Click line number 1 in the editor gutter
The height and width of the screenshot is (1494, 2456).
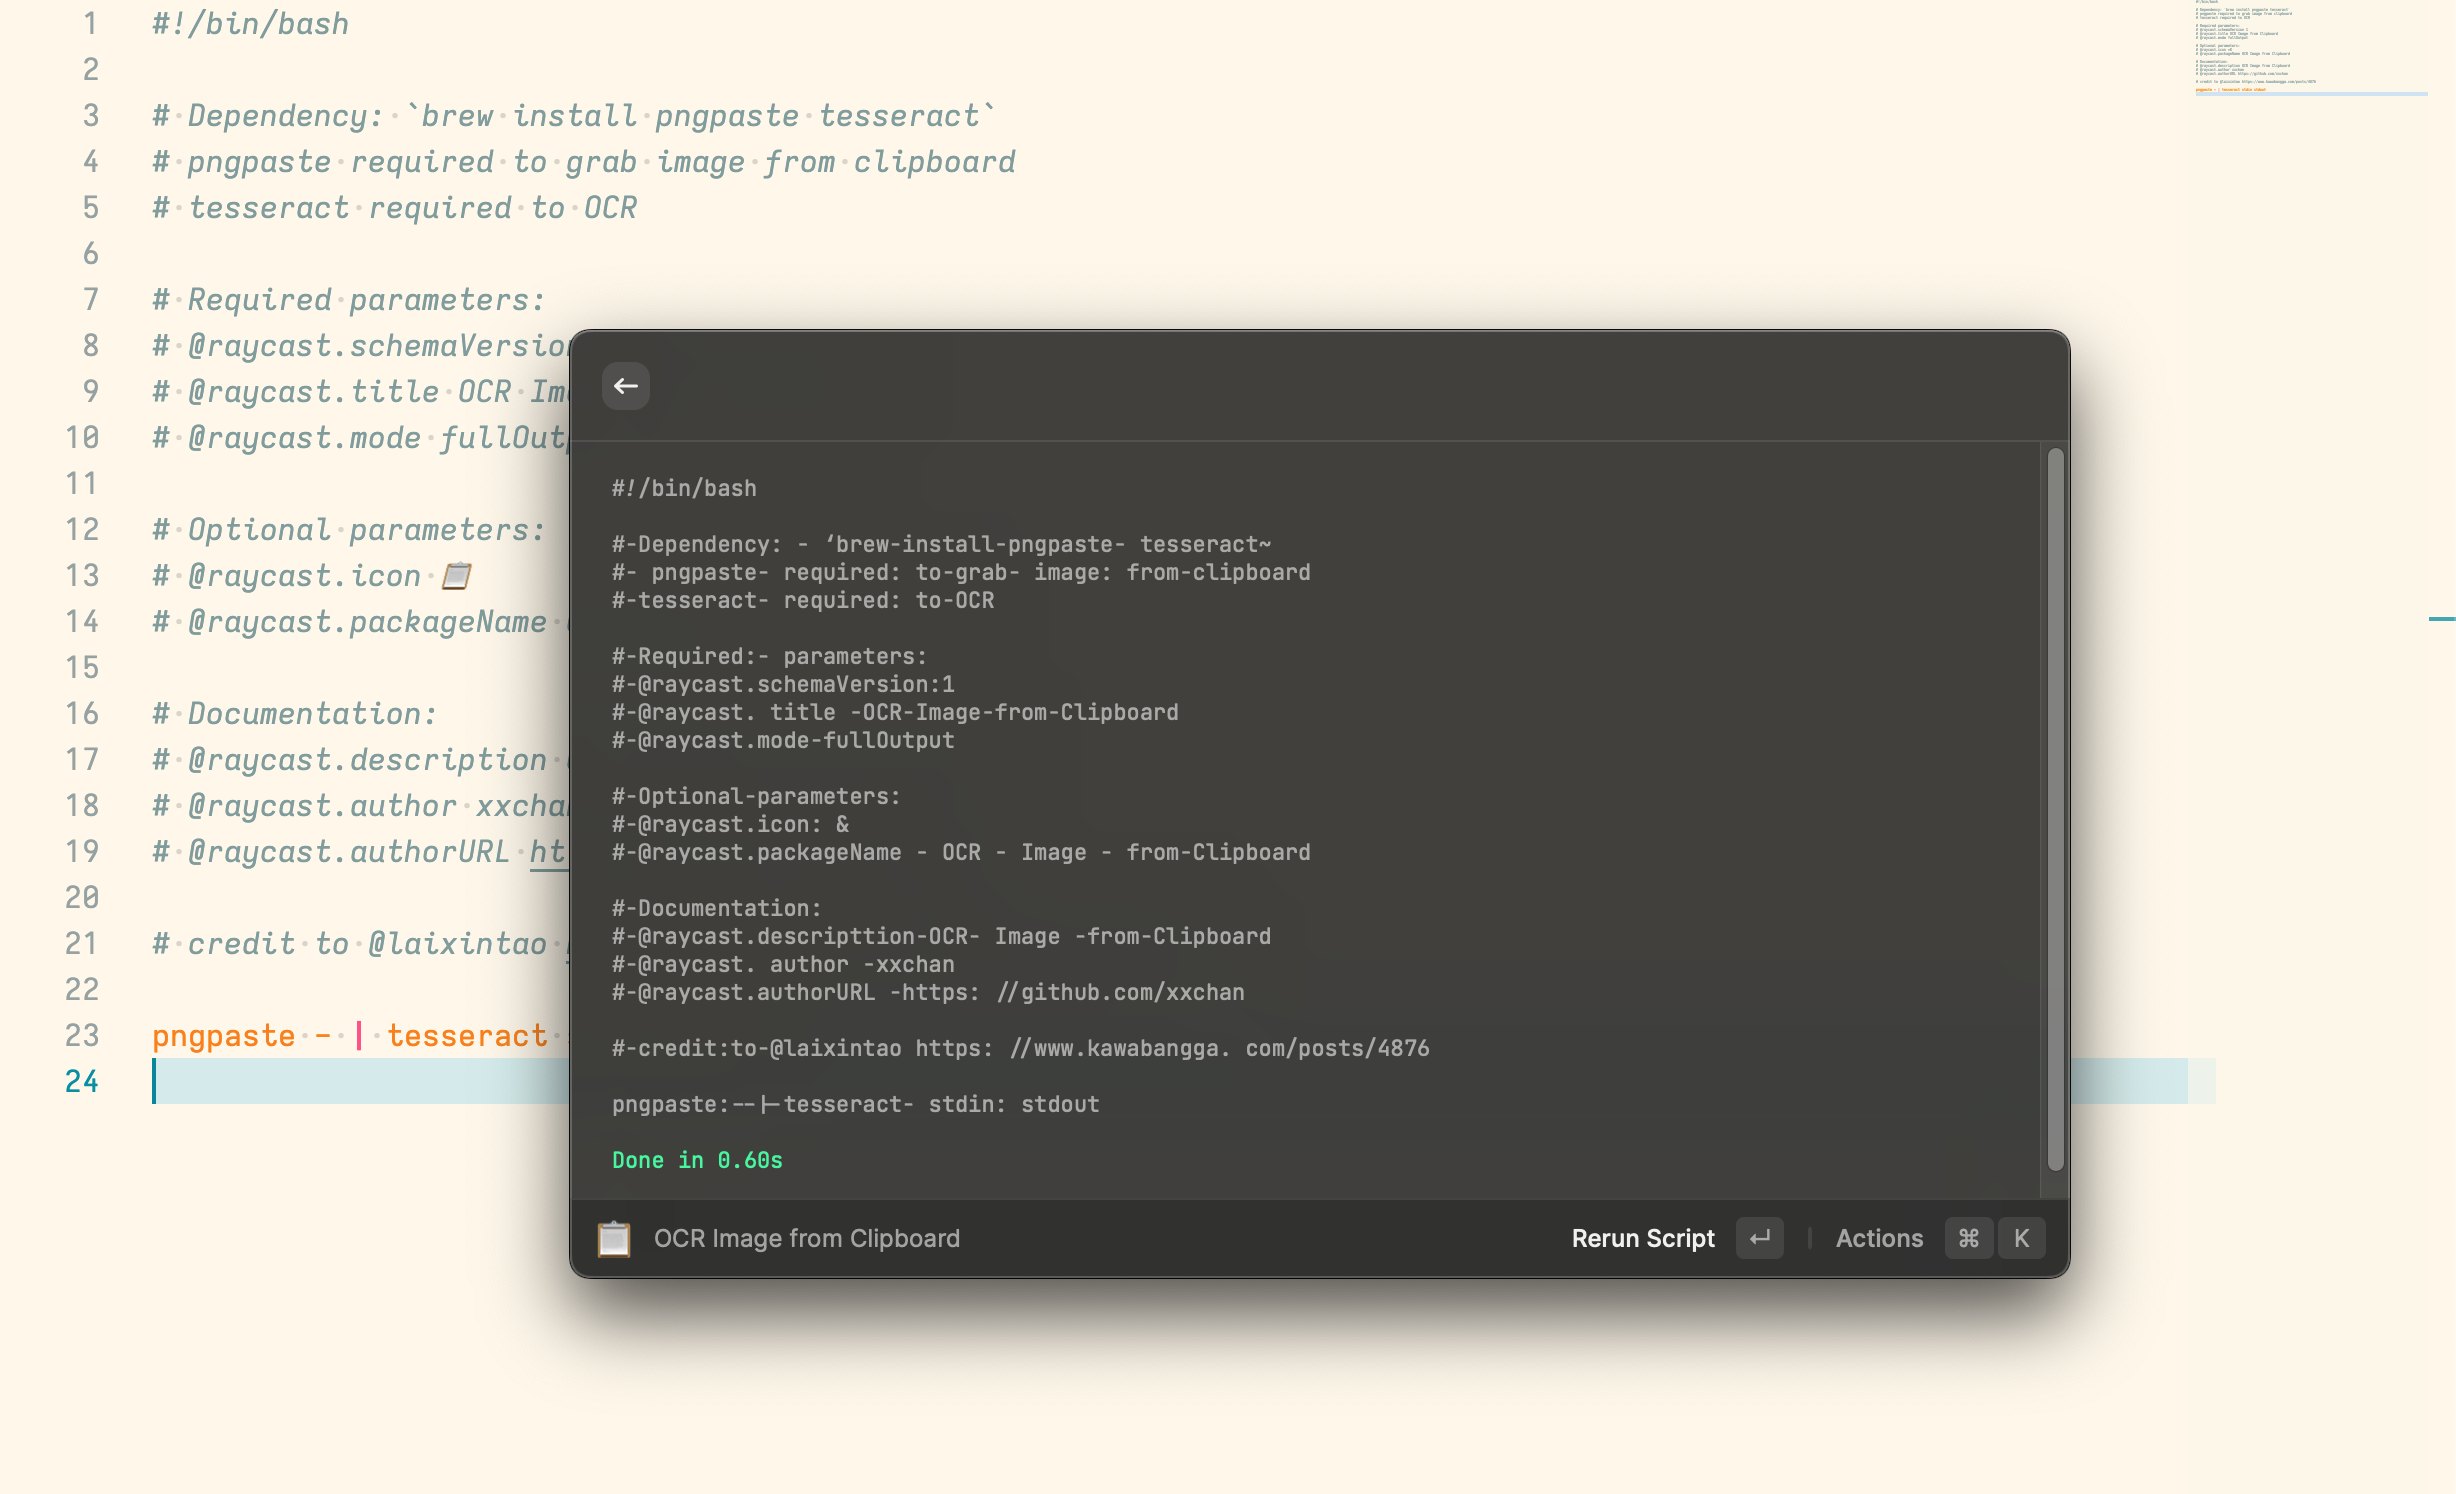coord(91,23)
